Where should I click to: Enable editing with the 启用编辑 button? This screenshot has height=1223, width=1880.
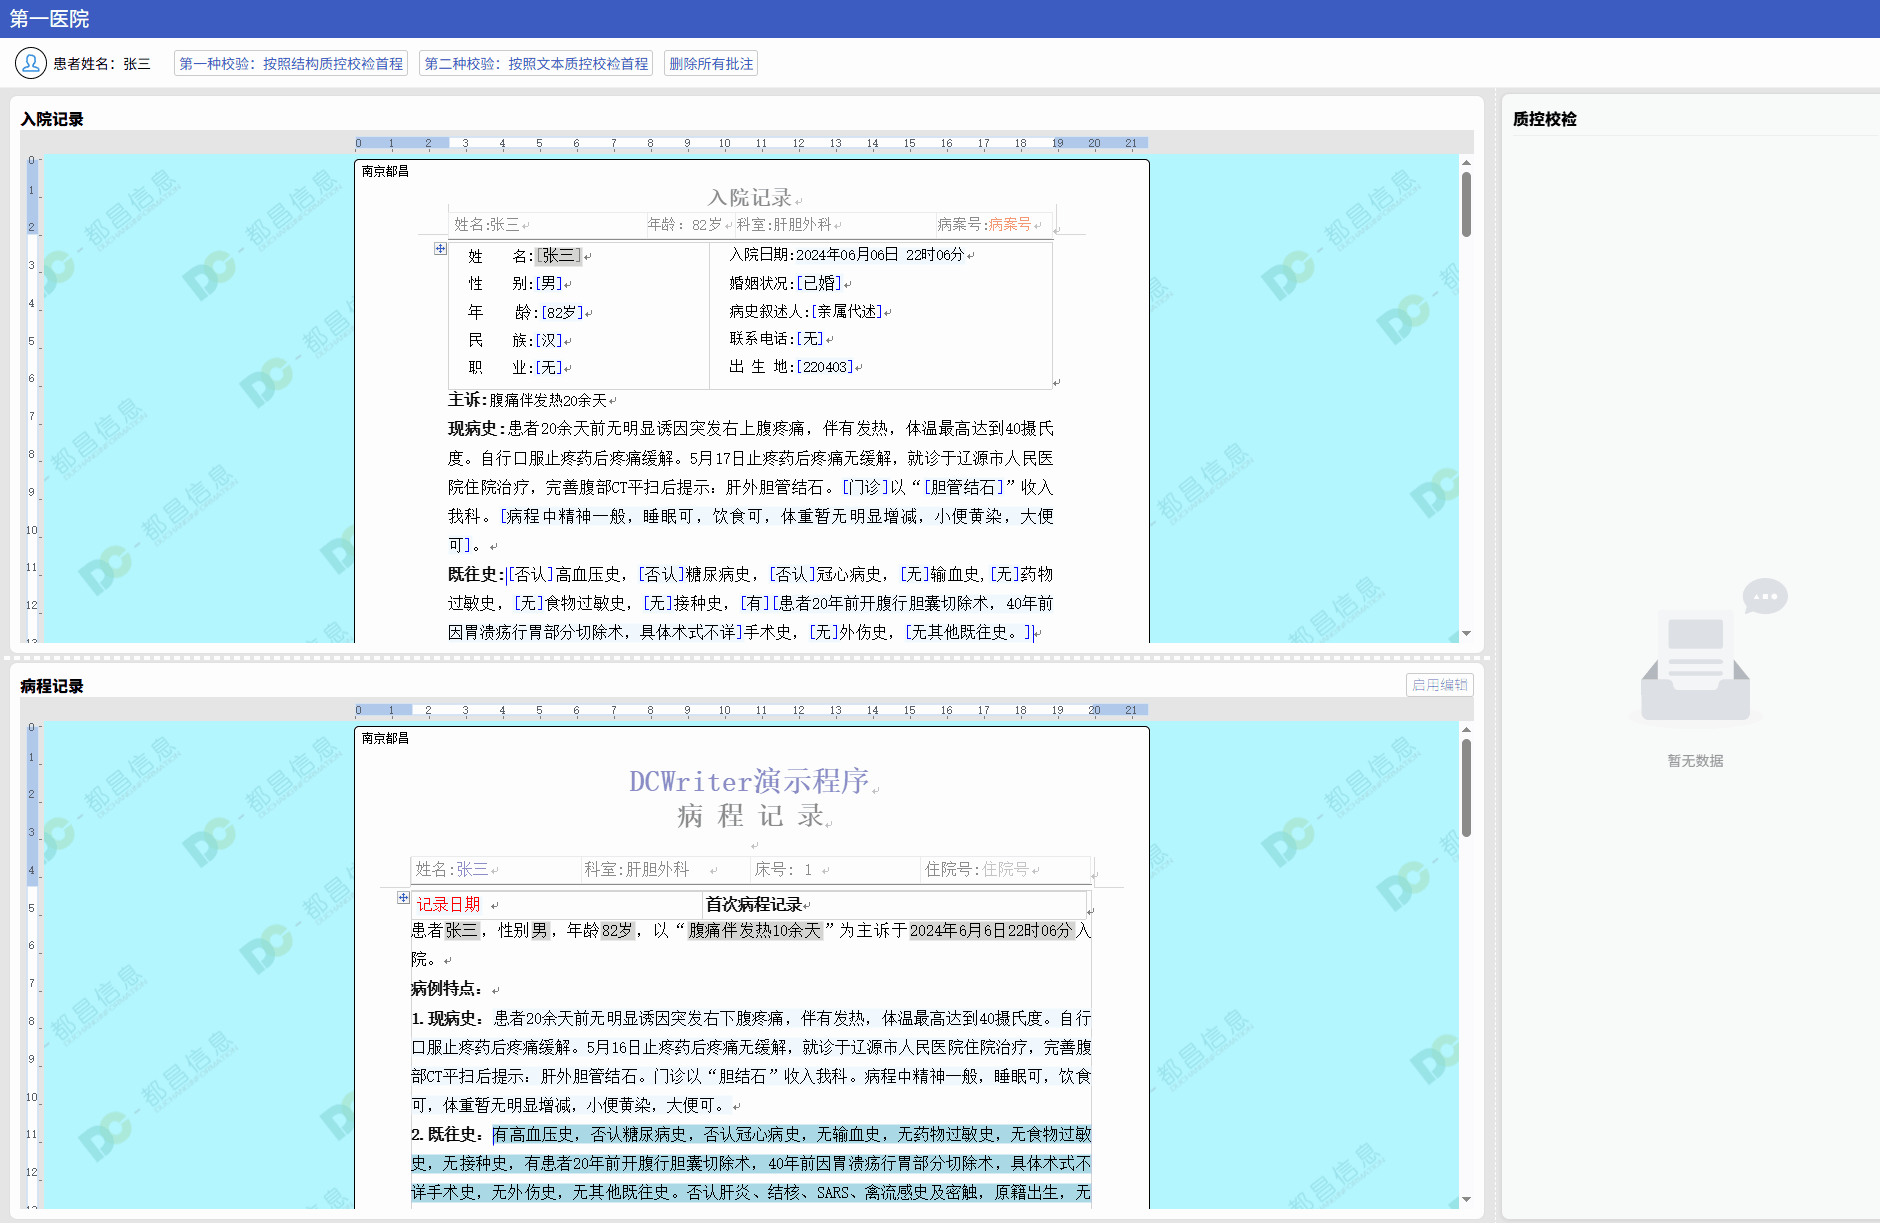[x=1439, y=685]
